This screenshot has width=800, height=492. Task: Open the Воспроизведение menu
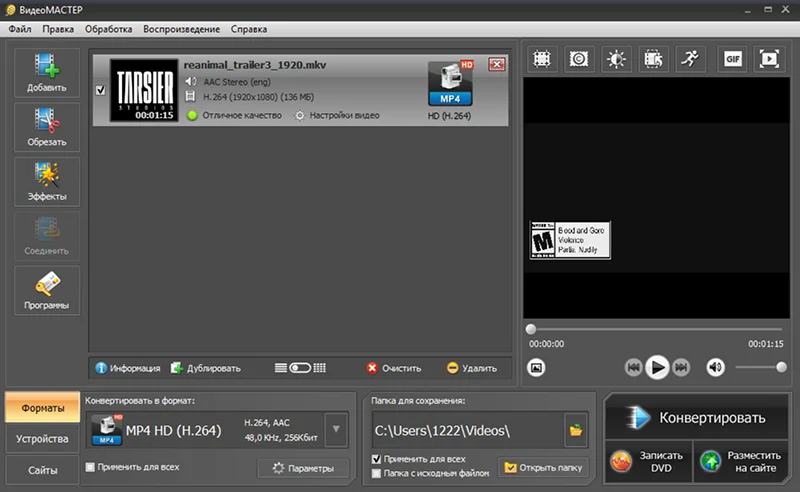click(x=181, y=29)
